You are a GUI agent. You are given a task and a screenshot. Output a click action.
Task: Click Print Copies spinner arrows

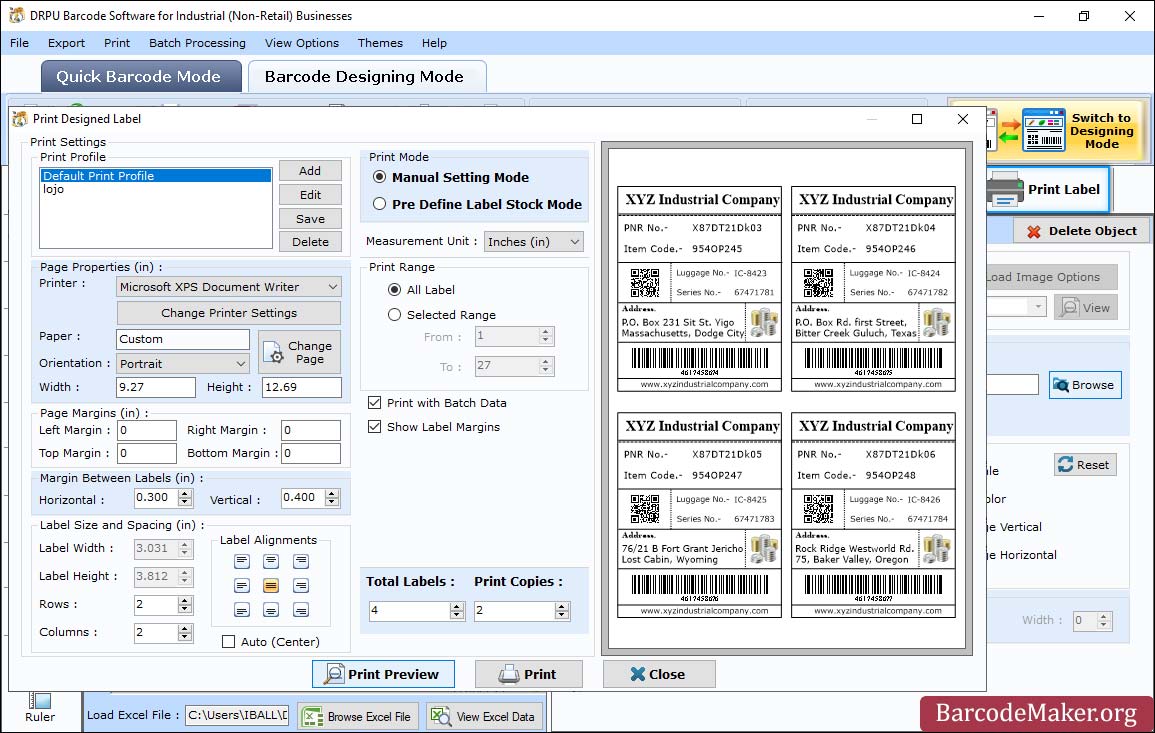562,611
